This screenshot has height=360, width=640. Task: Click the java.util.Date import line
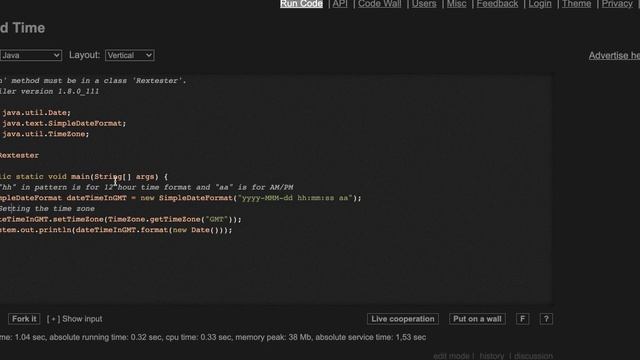pyautogui.click(x=36, y=113)
